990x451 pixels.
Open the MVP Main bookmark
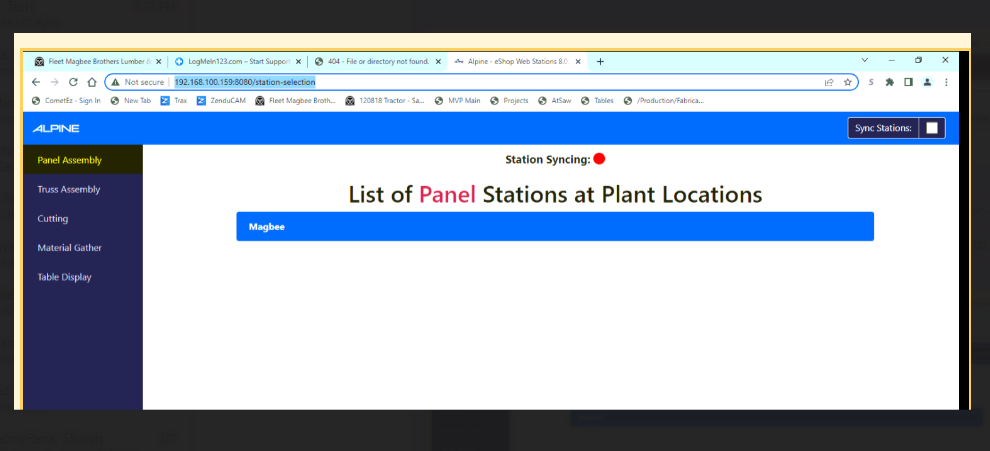click(458, 100)
